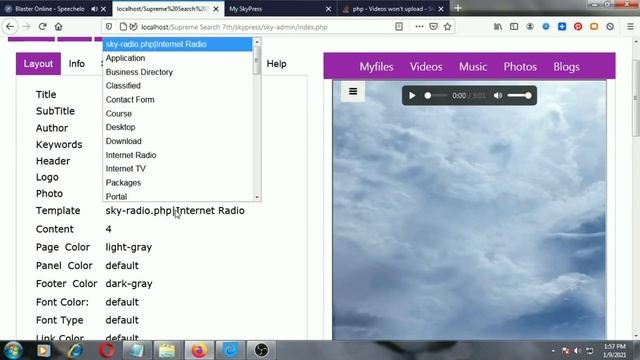
Task: Open Pinterest extension icon
Action: pos(578,27)
